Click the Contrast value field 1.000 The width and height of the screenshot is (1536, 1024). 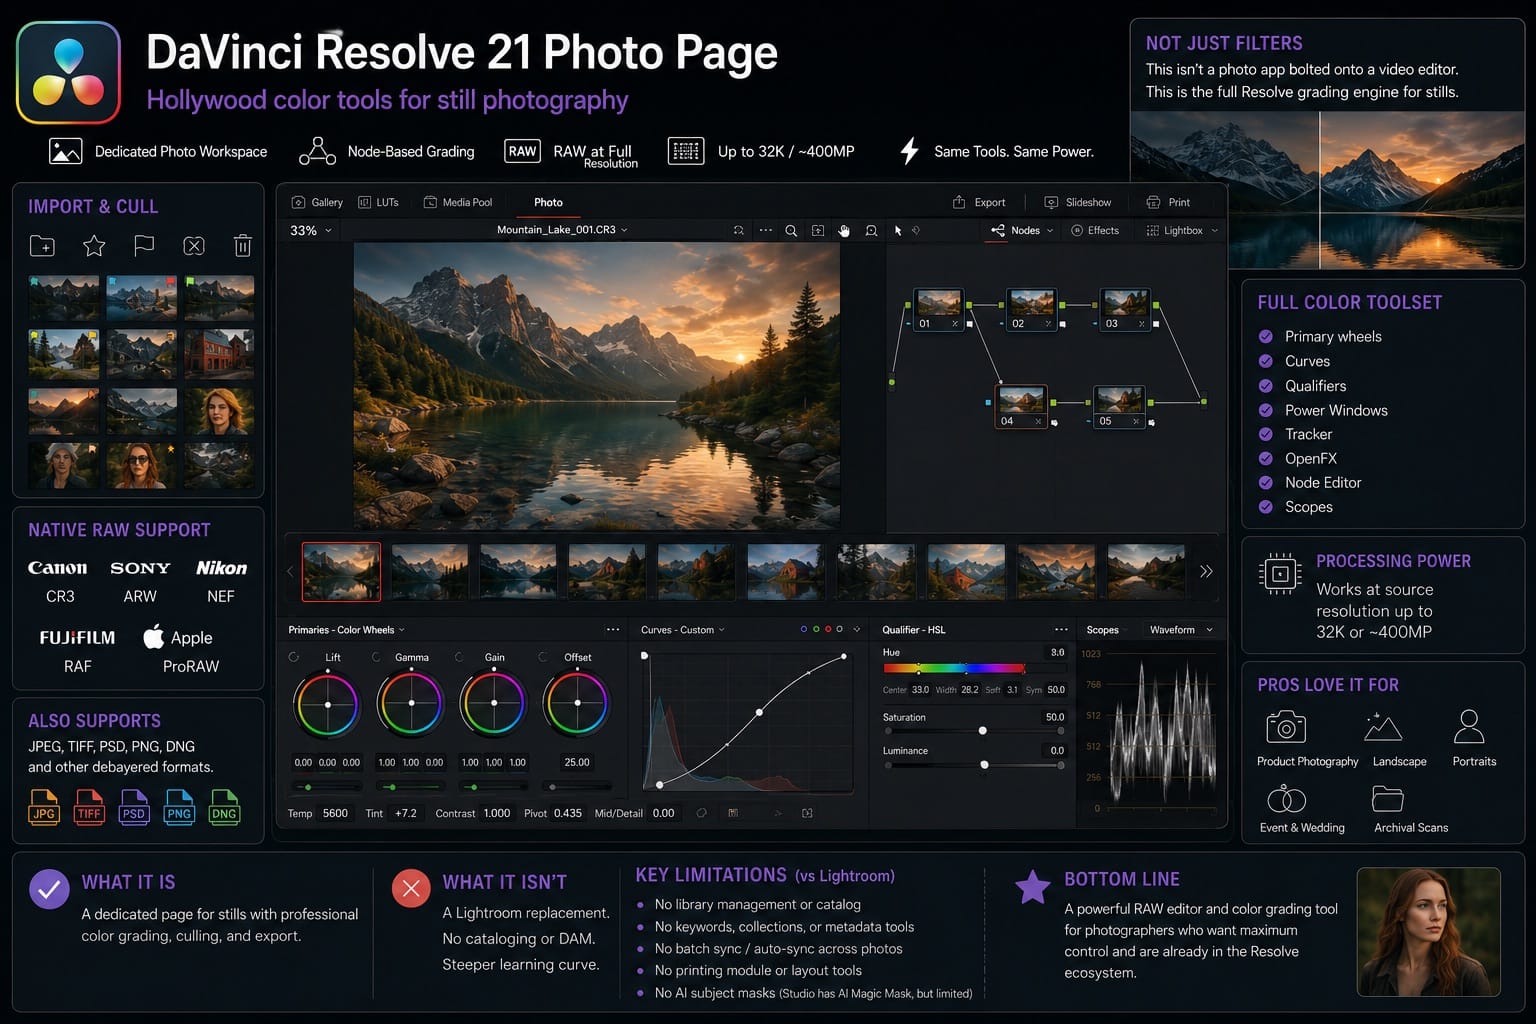[497, 813]
